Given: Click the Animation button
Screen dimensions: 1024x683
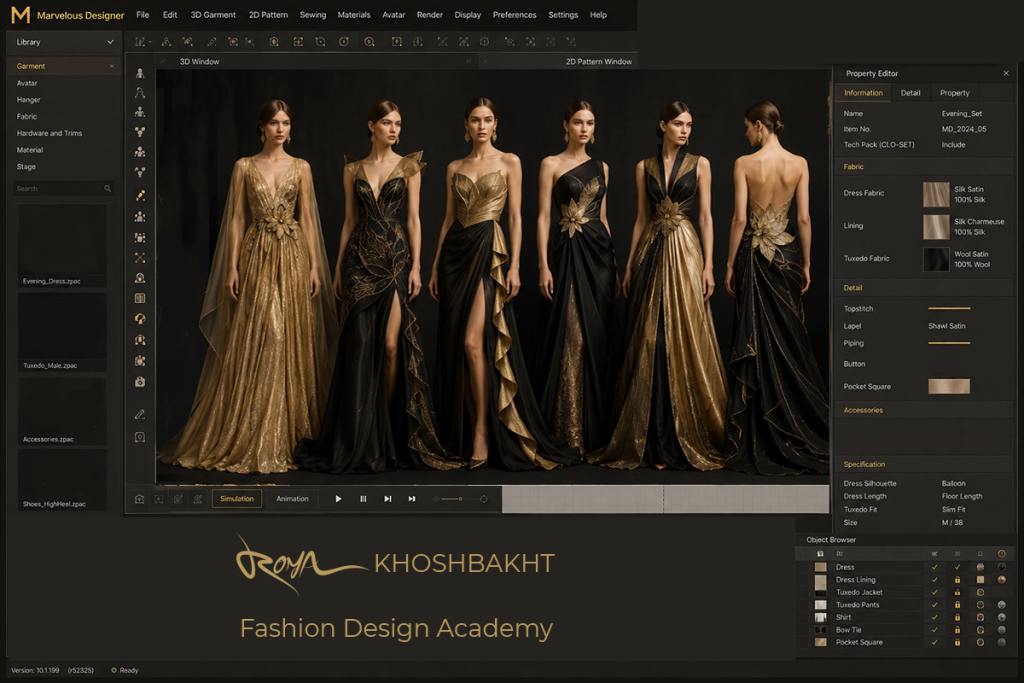Looking at the screenshot, I should pos(292,499).
